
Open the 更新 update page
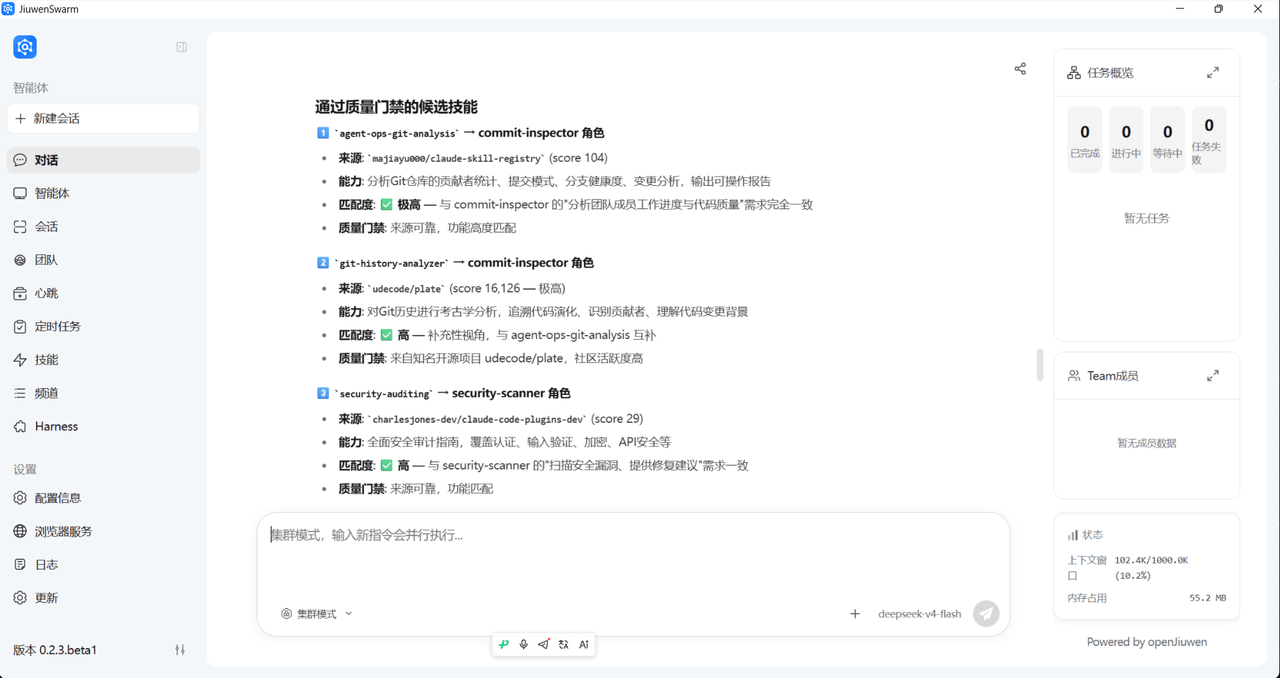pyautogui.click(x=103, y=598)
